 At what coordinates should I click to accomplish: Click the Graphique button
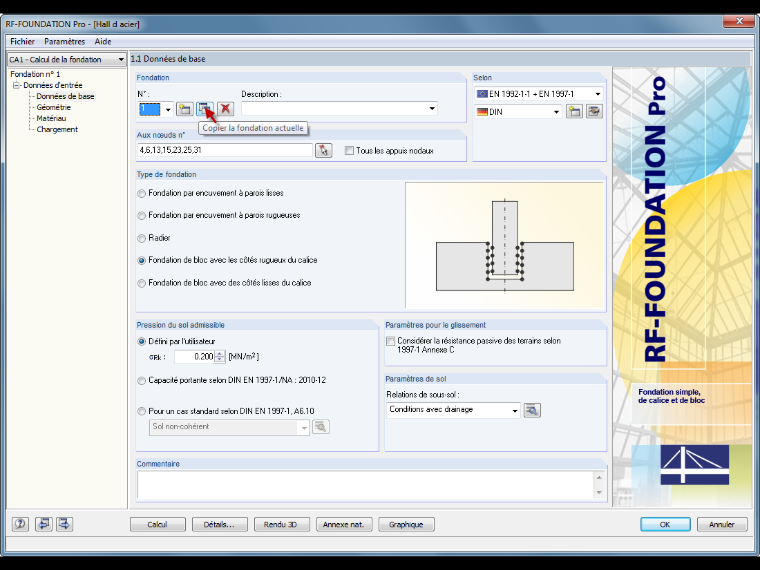pos(406,524)
